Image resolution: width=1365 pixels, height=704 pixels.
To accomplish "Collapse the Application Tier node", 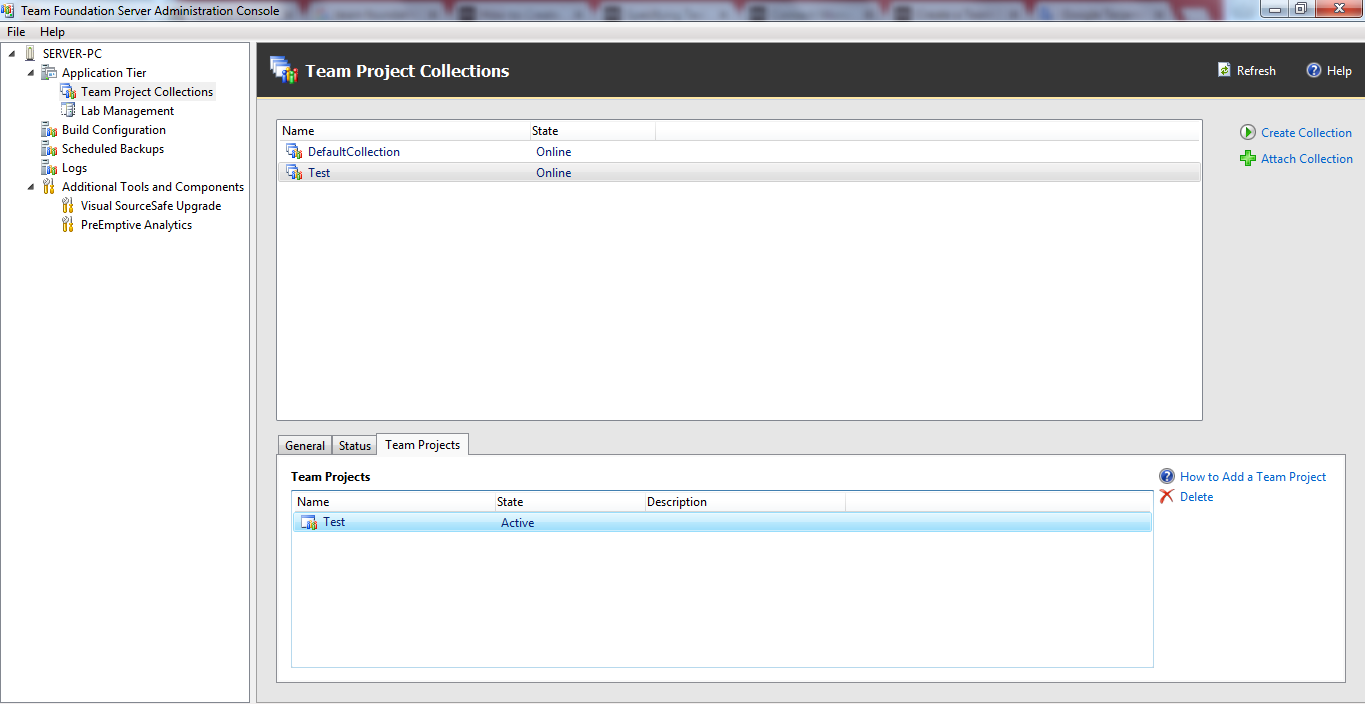I will pos(30,72).
